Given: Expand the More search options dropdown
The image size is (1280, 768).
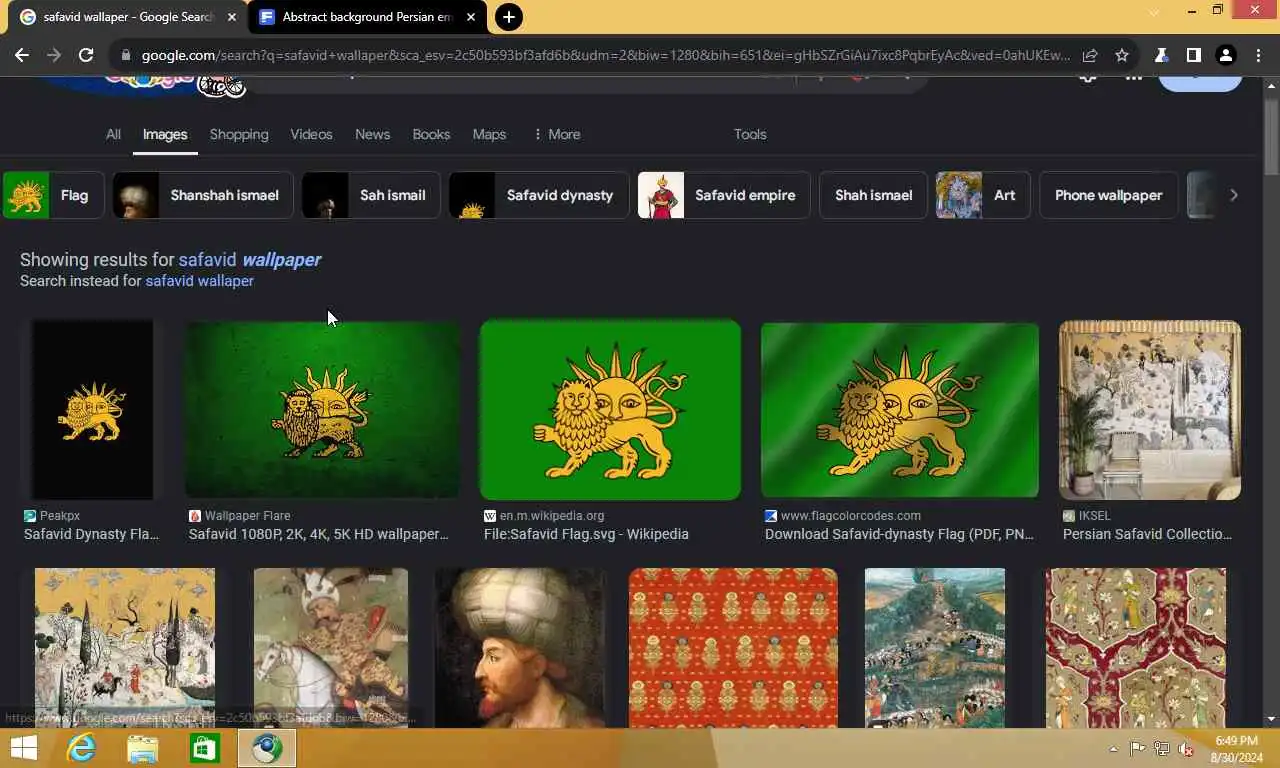Looking at the screenshot, I should 557,134.
